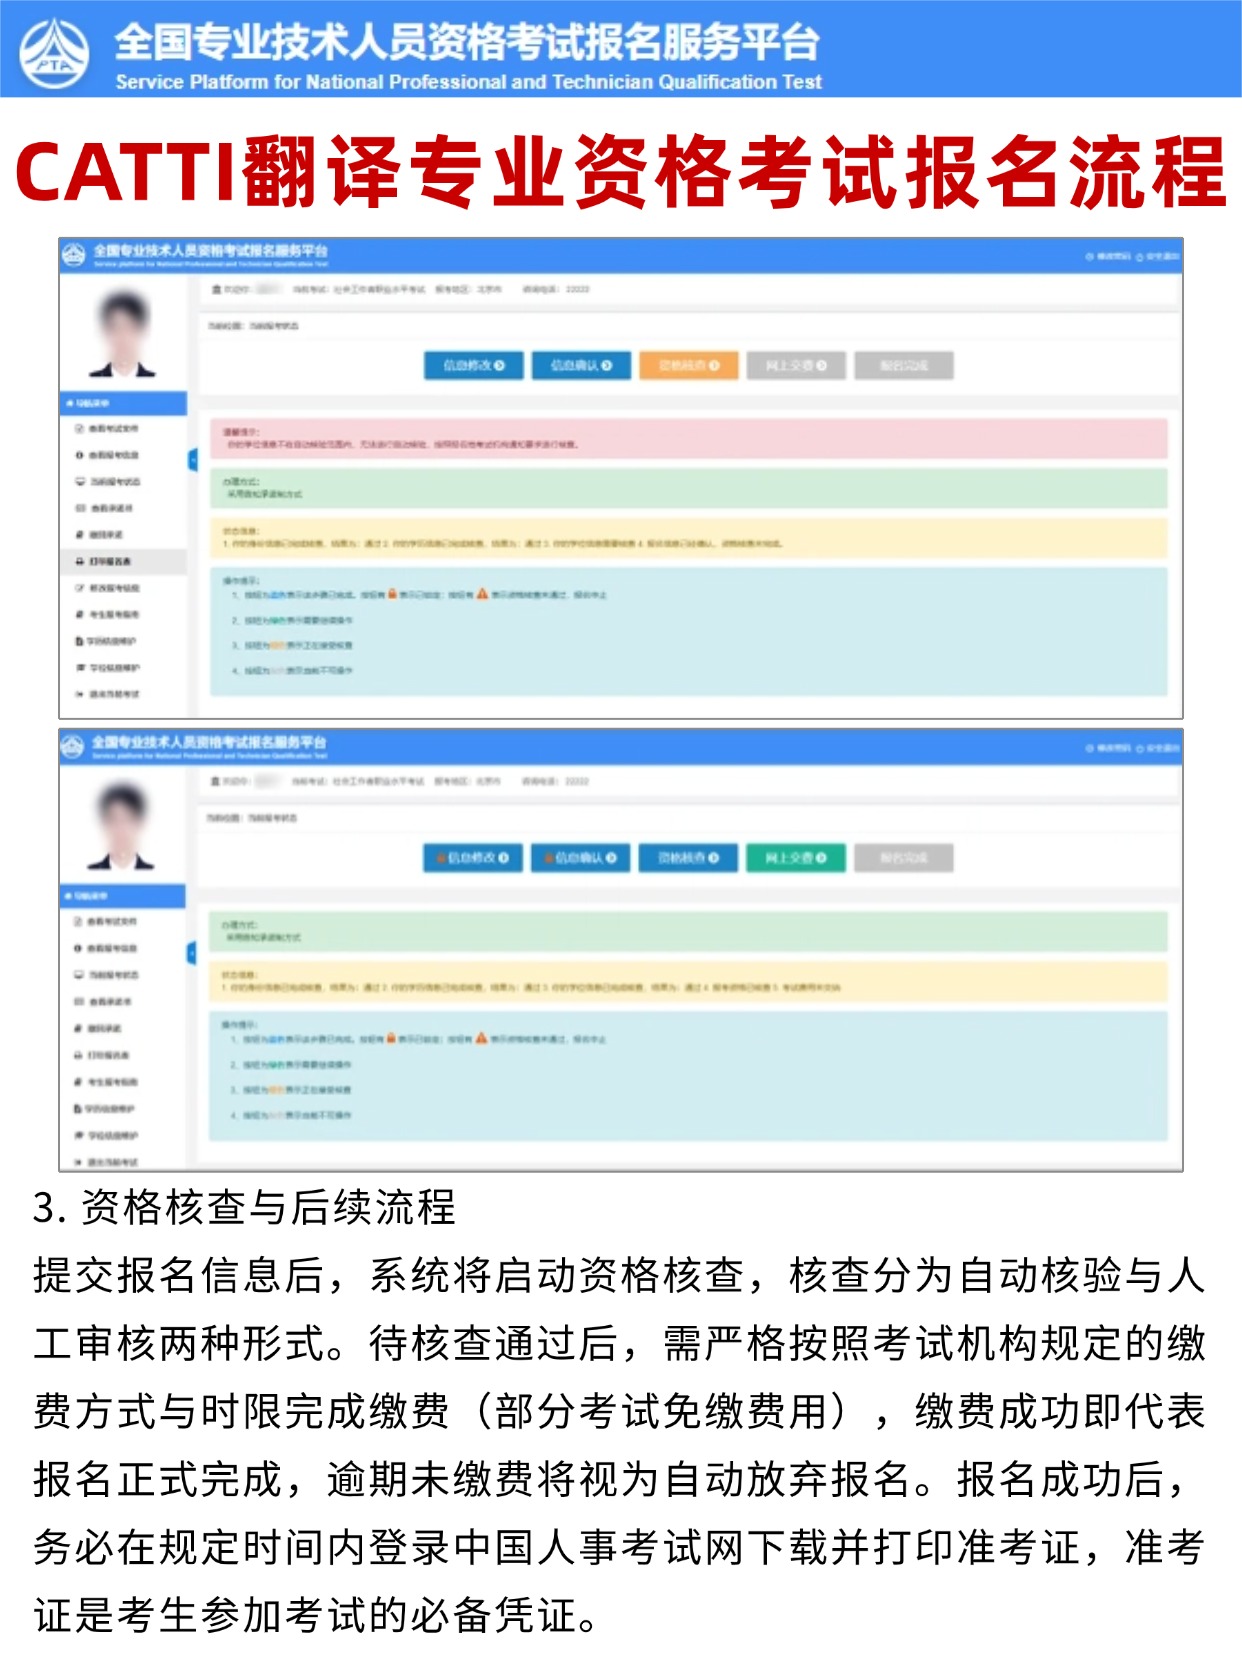Click yellow 状态信息 panel in lower screenshot
This screenshot has height=1656, width=1242.
688,981
